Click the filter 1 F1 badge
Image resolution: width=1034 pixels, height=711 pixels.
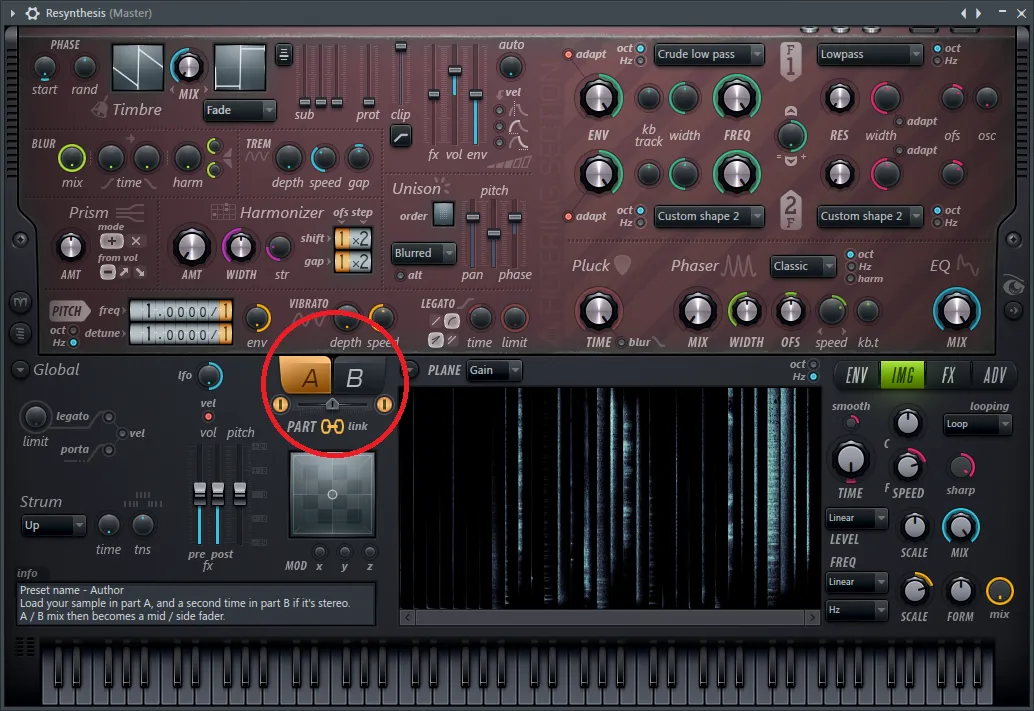[x=790, y=61]
